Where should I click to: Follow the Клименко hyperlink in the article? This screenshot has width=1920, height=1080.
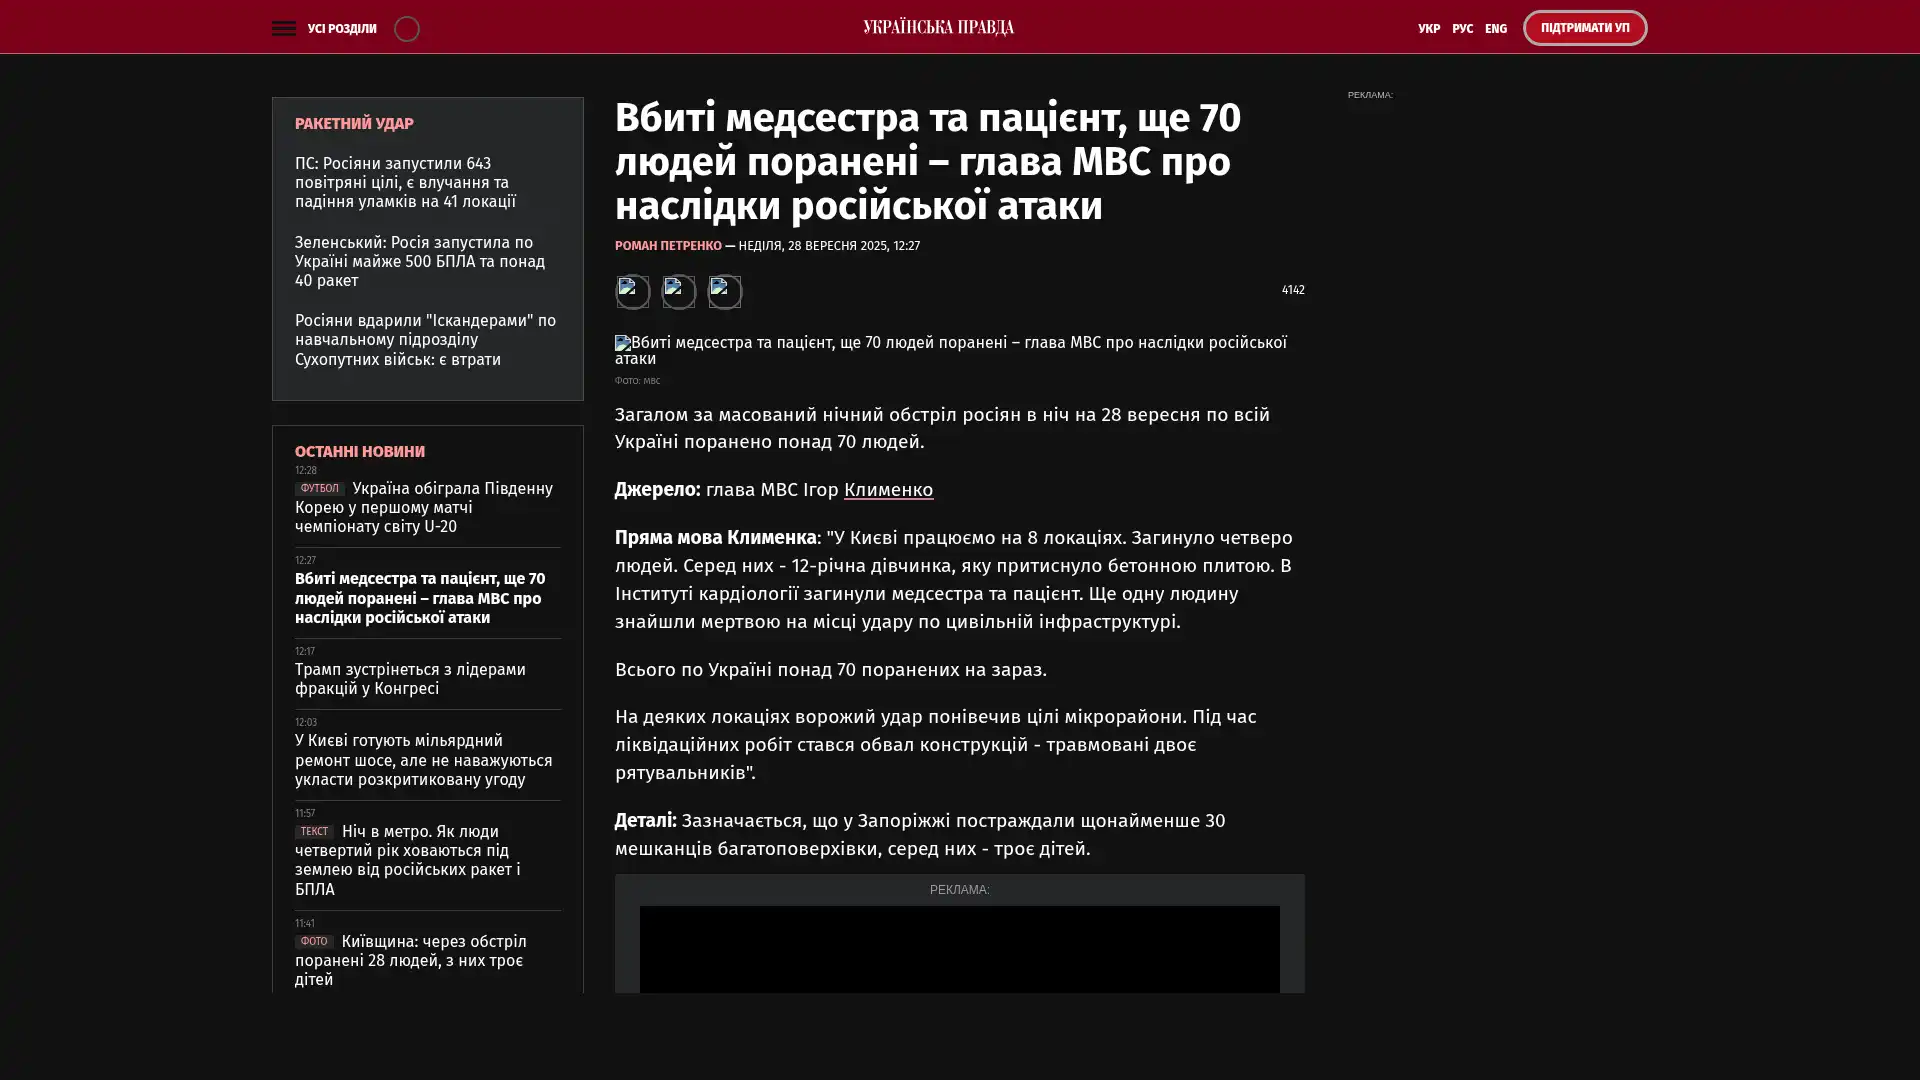(x=888, y=490)
